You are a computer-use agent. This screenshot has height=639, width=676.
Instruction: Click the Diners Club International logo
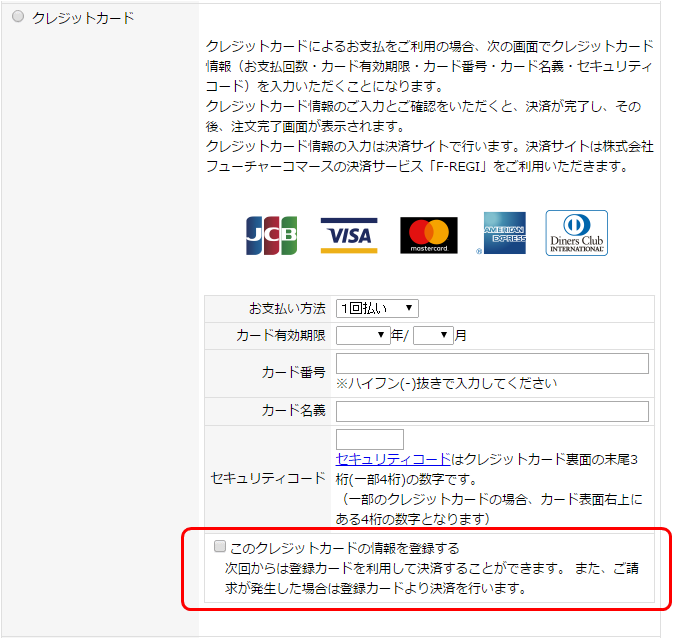(x=576, y=233)
